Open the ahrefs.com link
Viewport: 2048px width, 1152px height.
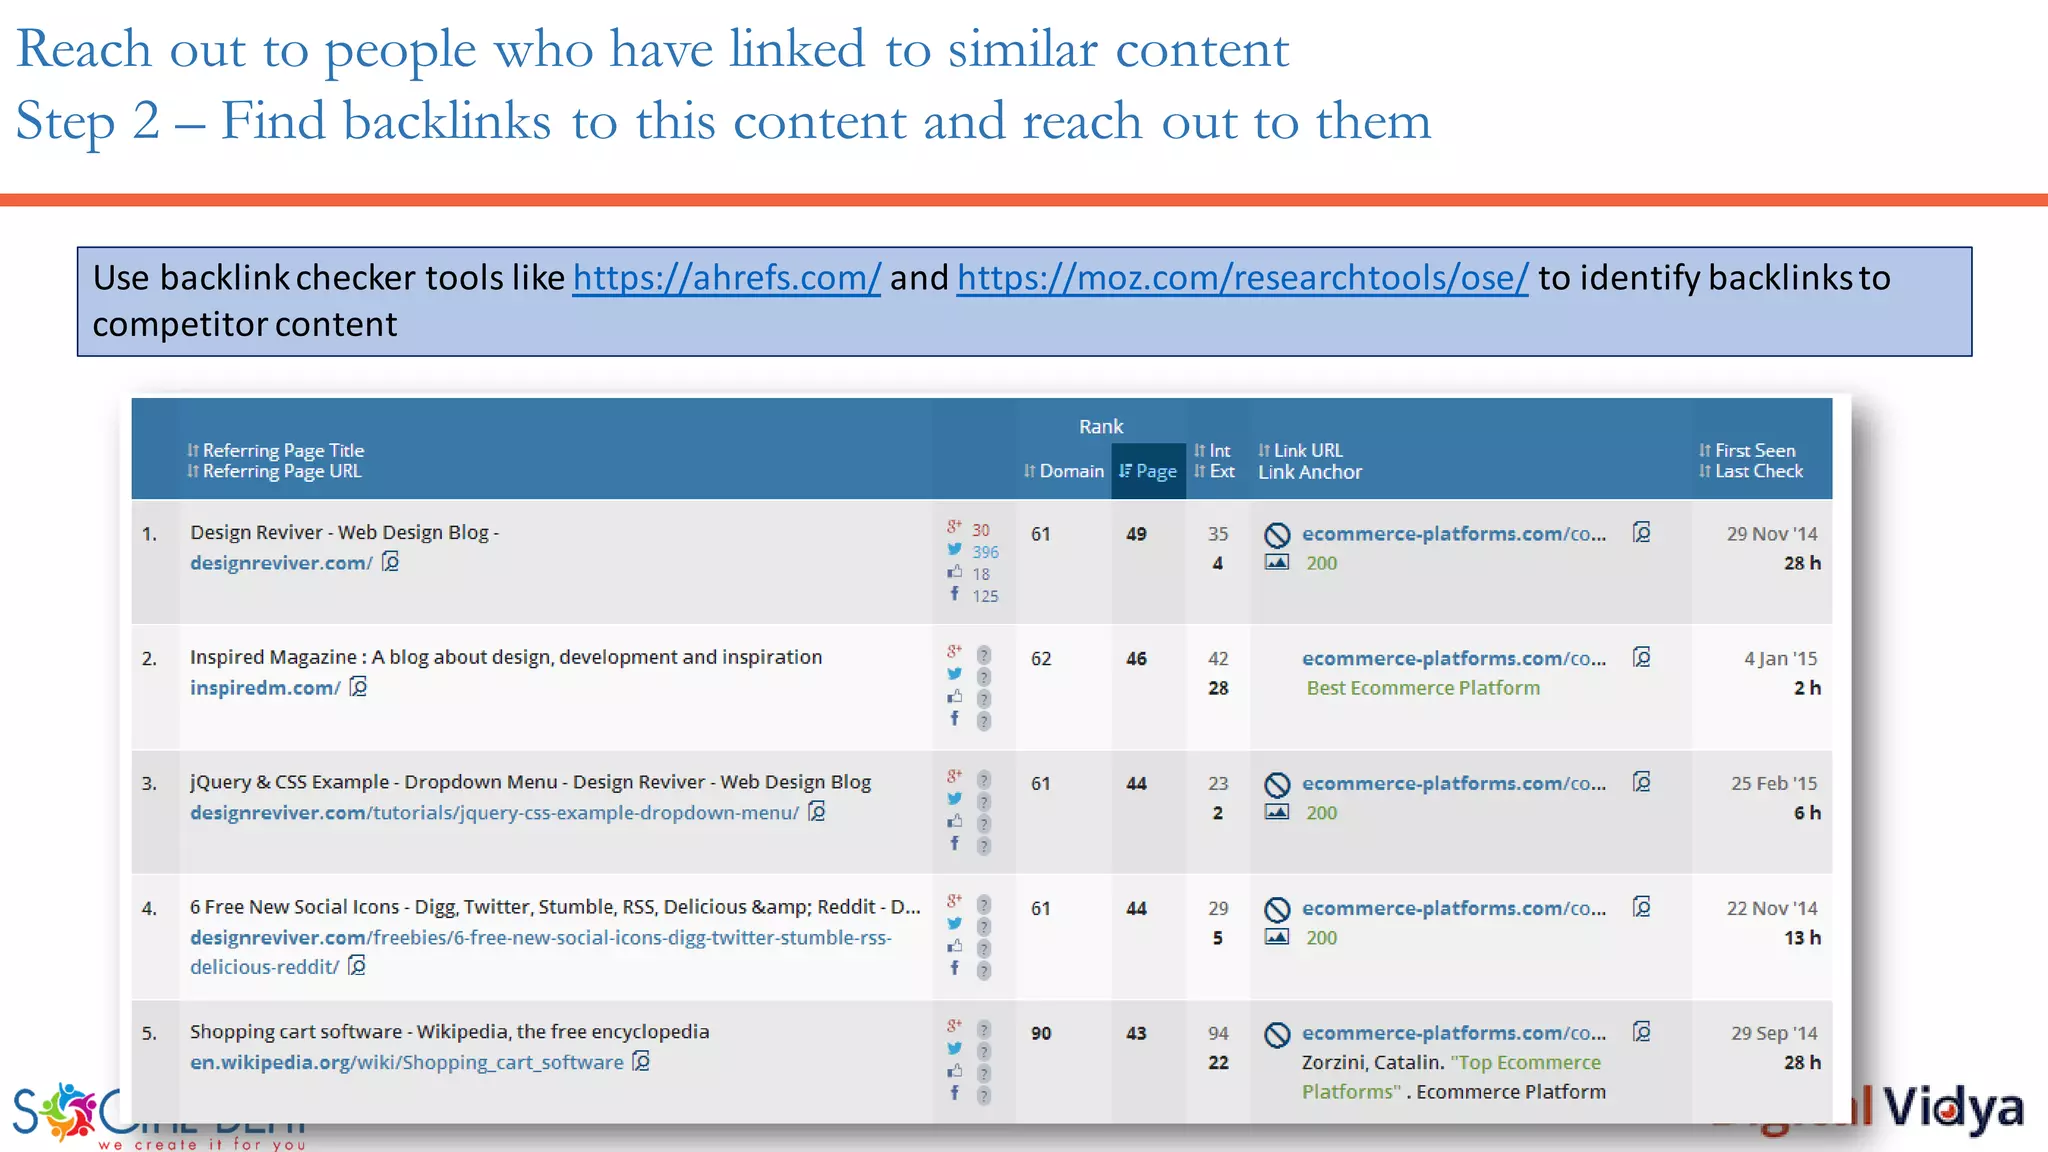(727, 277)
